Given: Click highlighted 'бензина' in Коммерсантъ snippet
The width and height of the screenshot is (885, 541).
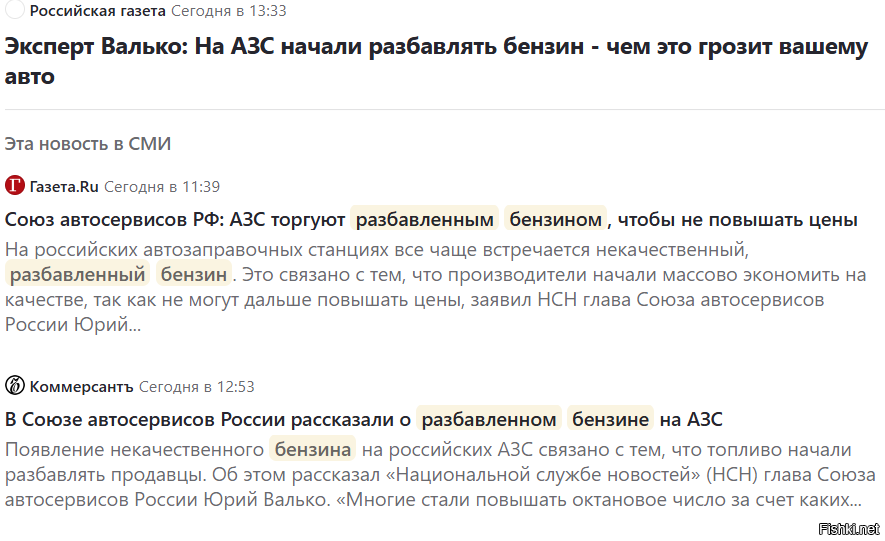Looking at the screenshot, I should point(313,449).
